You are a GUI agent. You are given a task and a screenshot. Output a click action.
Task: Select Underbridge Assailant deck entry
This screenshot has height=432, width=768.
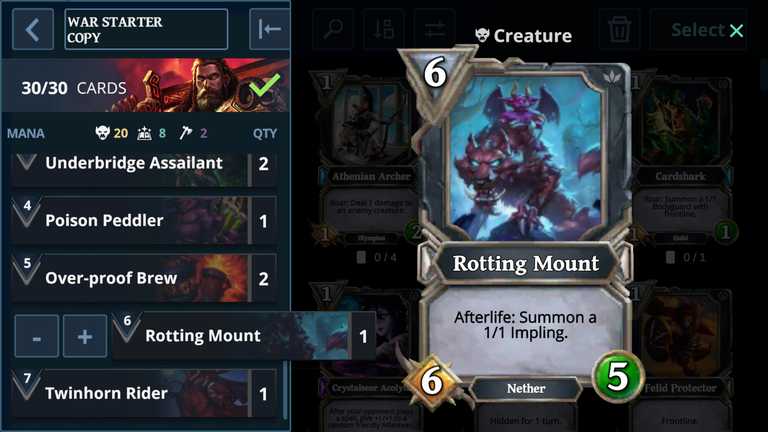click(x=144, y=169)
